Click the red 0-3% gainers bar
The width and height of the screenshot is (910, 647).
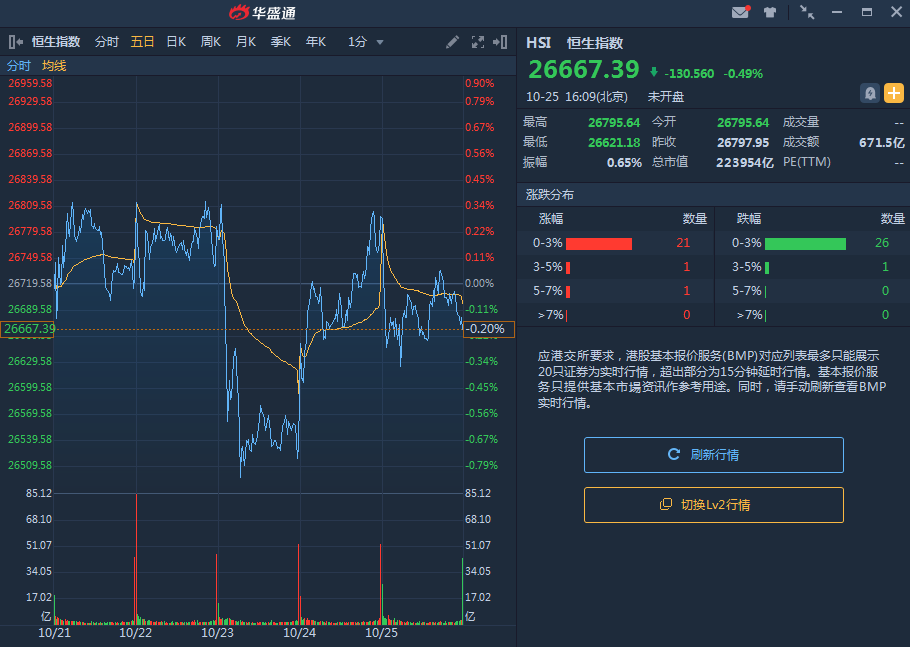pos(599,243)
